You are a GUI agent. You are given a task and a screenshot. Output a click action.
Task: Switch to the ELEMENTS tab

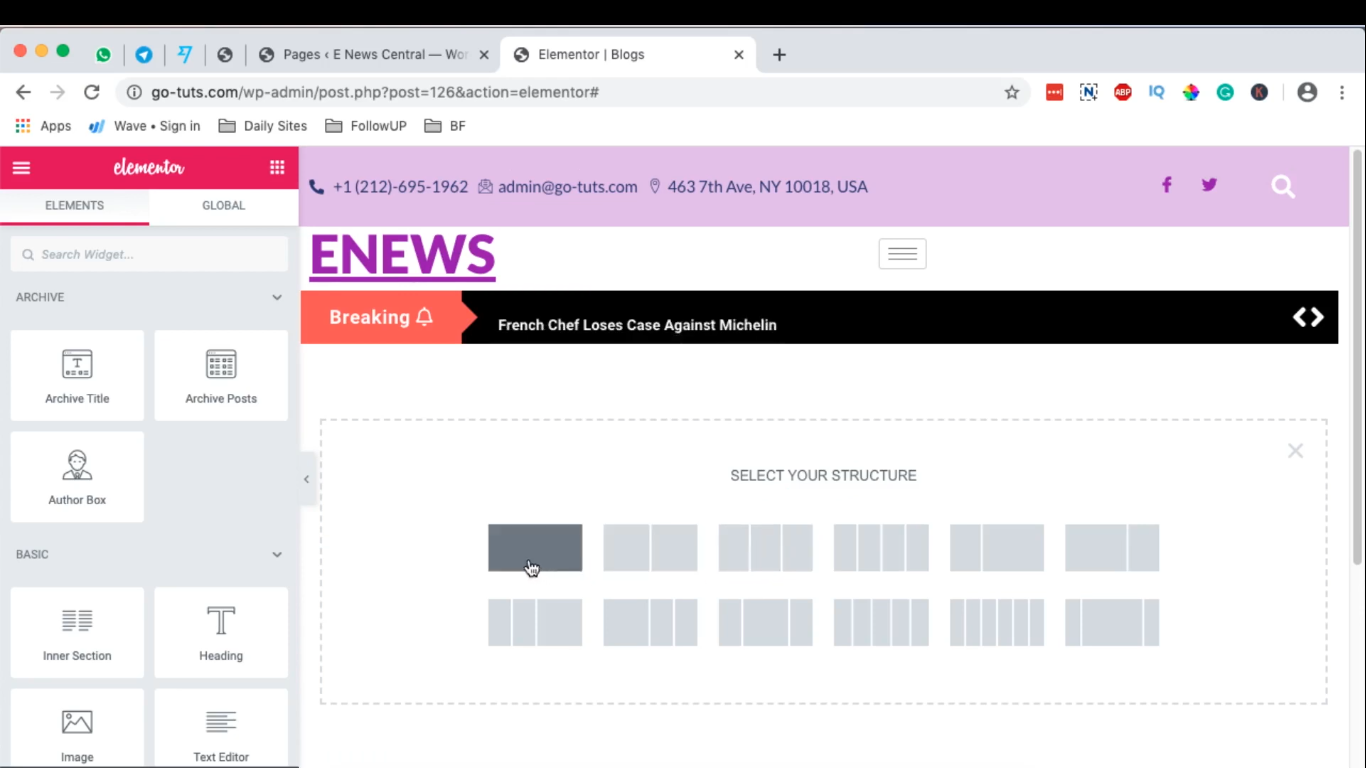[x=74, y=205]
